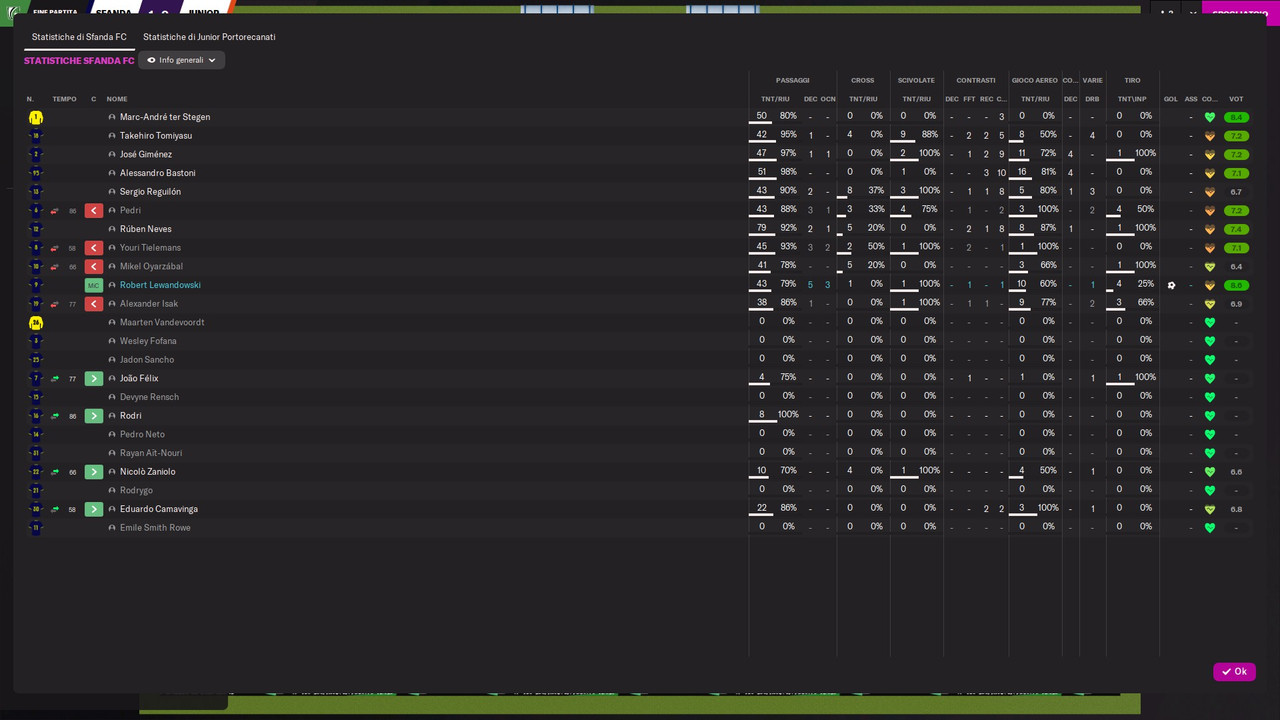Click the info icon beside Takehiro Tomiyasu
Screen dimensions: 1280x720
[112, 136]
